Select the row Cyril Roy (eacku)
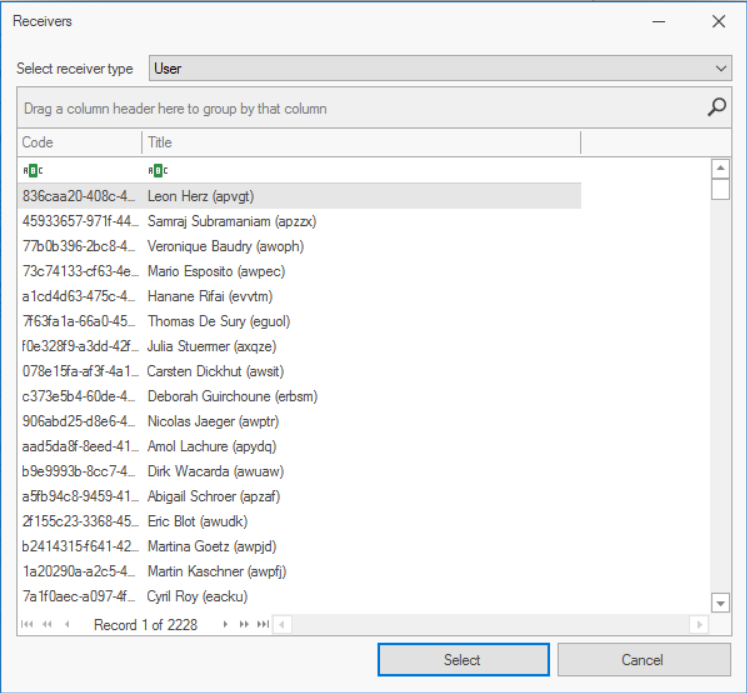747x693 pixels. coord(299,596)
